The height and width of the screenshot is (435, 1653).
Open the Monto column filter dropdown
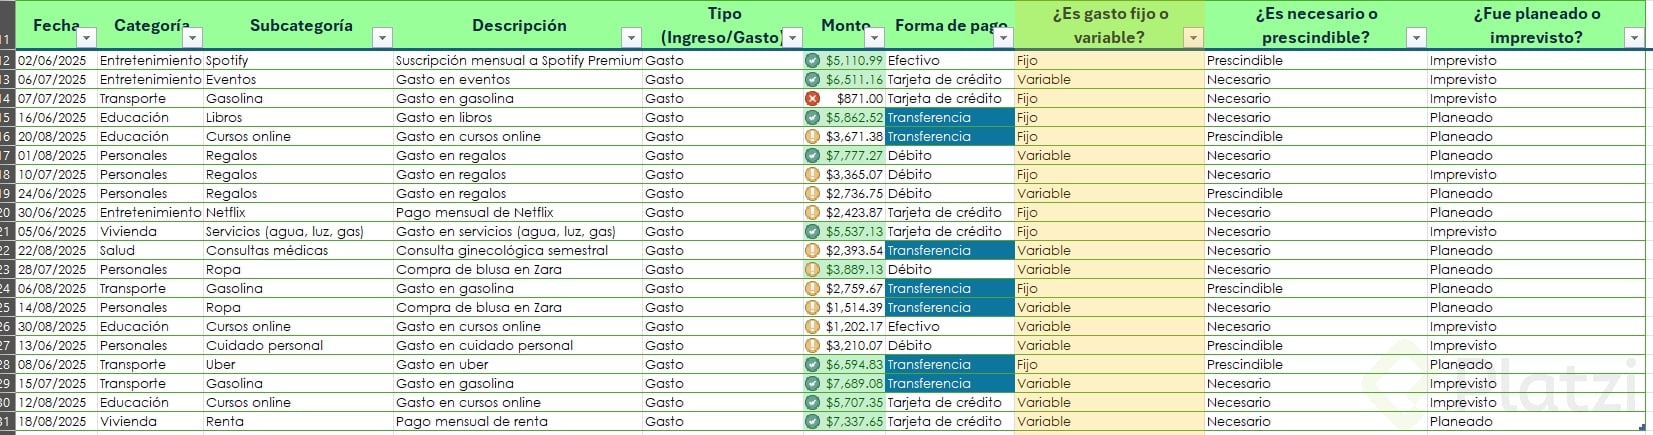pos(874,38)
